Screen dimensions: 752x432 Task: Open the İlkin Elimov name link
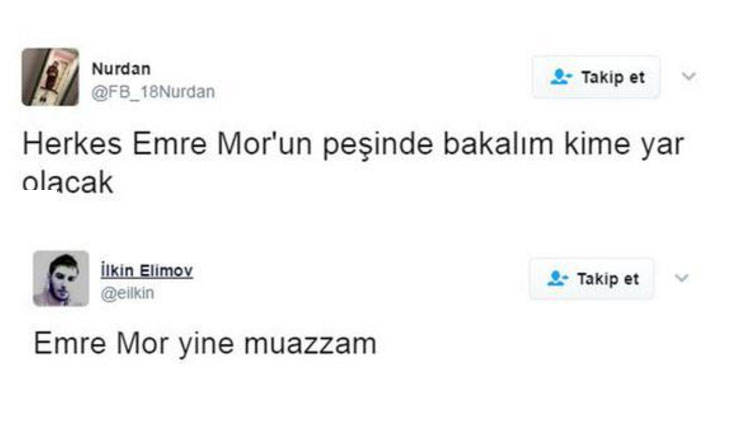(147, 271)
